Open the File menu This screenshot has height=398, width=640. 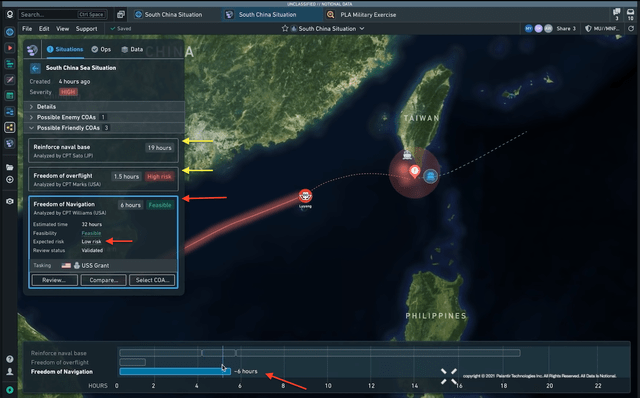tap(27, 29)
